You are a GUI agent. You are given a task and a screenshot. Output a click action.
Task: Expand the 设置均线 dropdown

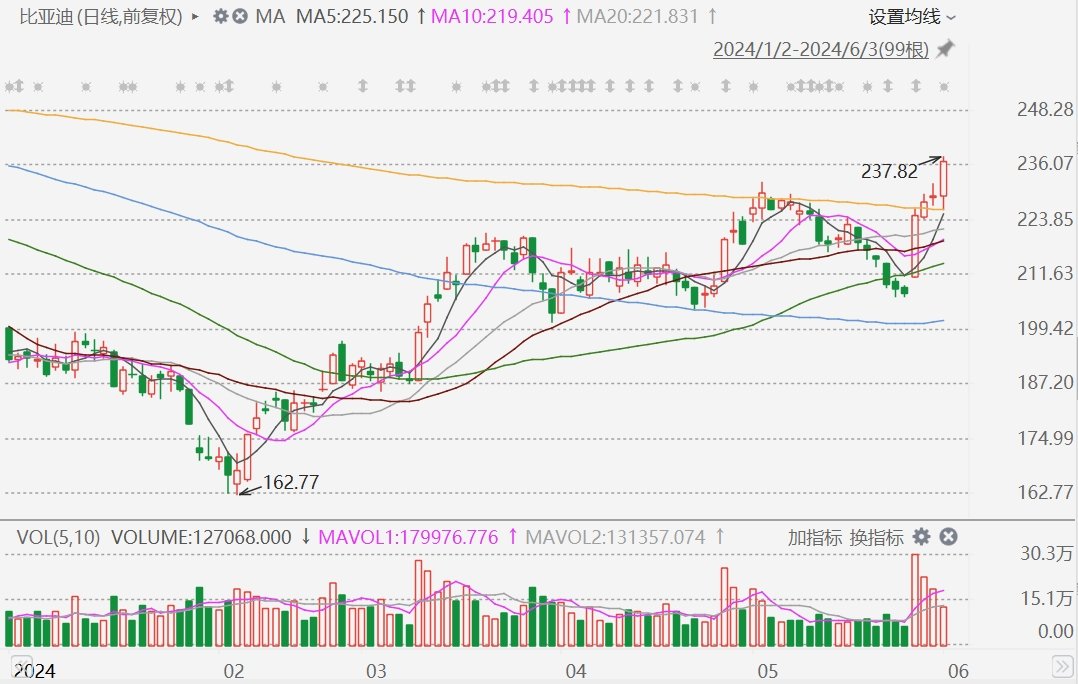coord(912,17)
